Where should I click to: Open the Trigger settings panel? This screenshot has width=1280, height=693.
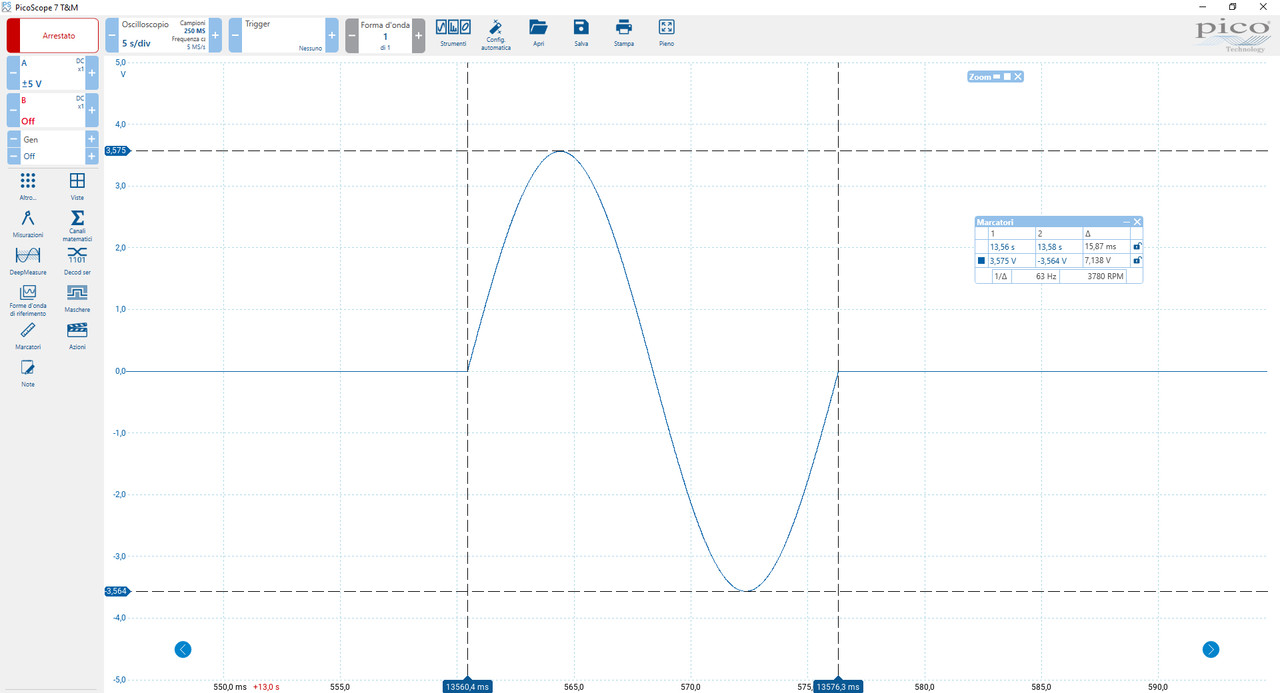tap(283, 35)
